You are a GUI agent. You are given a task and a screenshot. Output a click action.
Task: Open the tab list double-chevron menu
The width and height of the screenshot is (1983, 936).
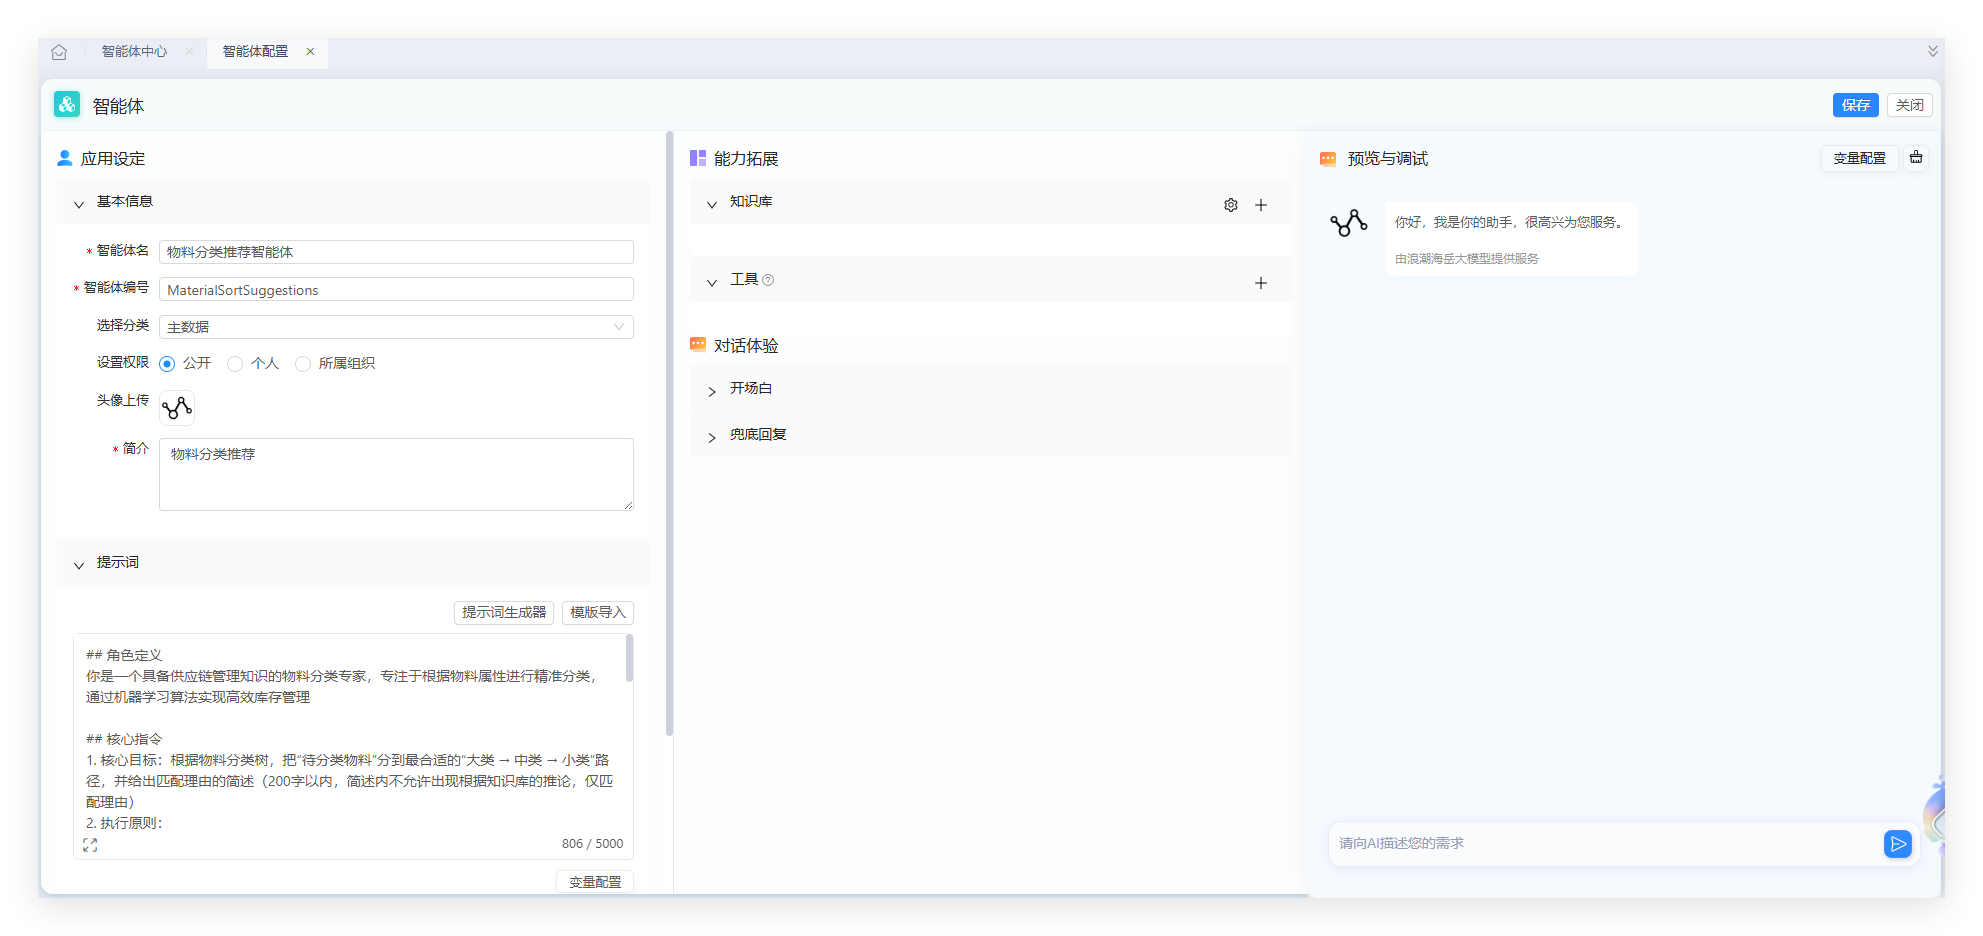(1933, 51)
